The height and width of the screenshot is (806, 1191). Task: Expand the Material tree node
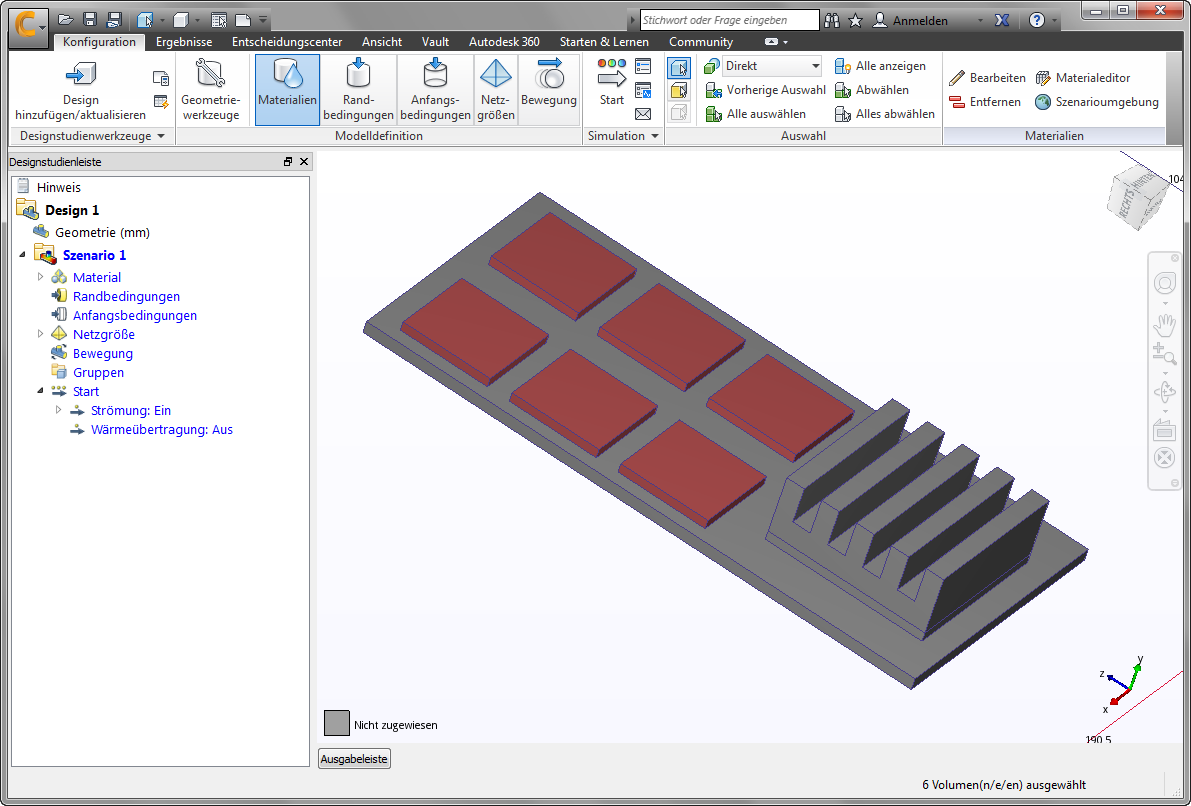pyautogui.click(x=41, y=277)
